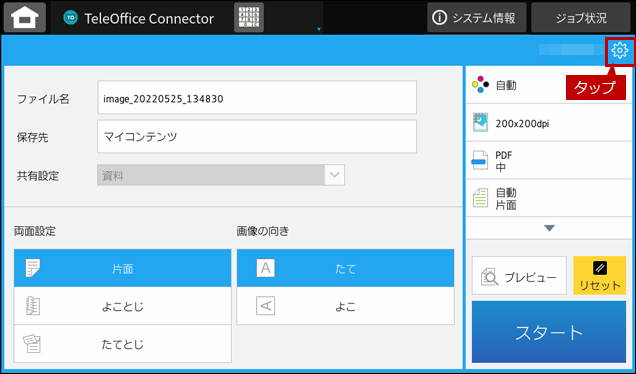Click the yellow リセット button
This screenshot has width=636, height=374.
tap(599, 275)
